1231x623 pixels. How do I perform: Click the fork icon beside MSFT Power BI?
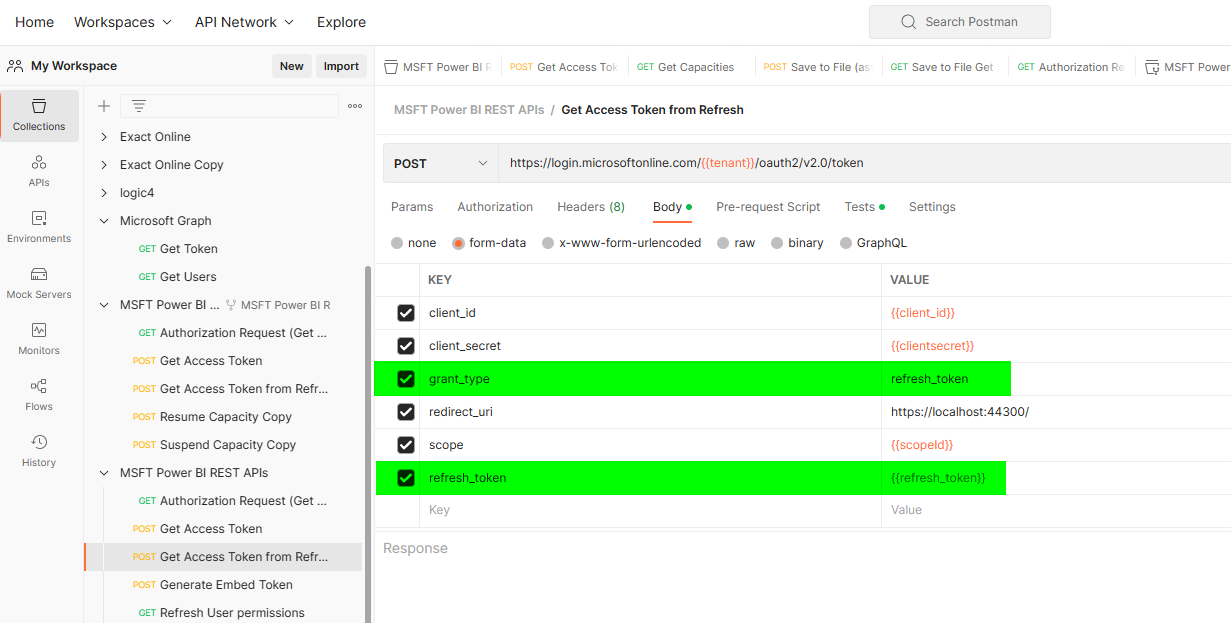(x=231, y=305)
